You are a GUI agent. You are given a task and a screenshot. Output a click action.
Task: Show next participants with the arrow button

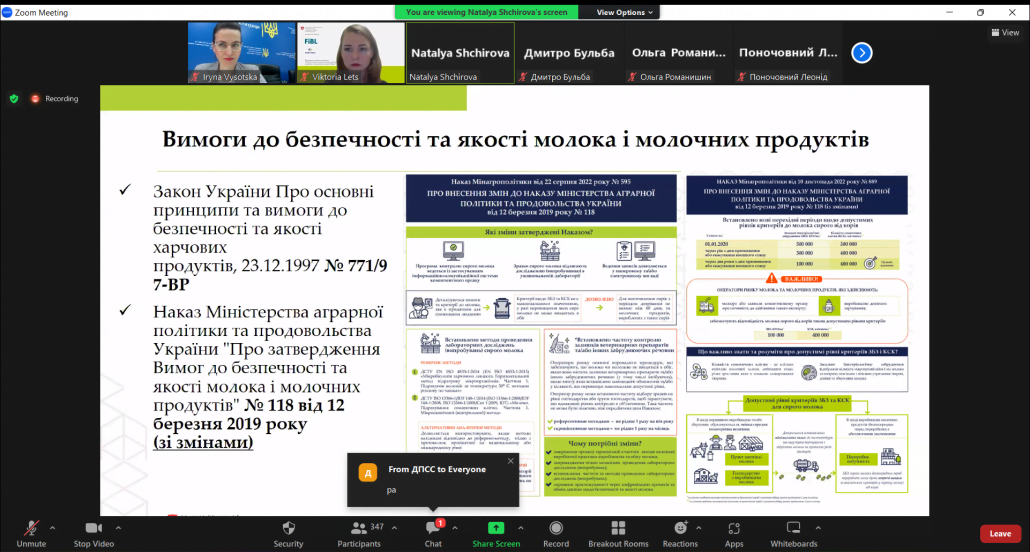(x=862, y=53)
